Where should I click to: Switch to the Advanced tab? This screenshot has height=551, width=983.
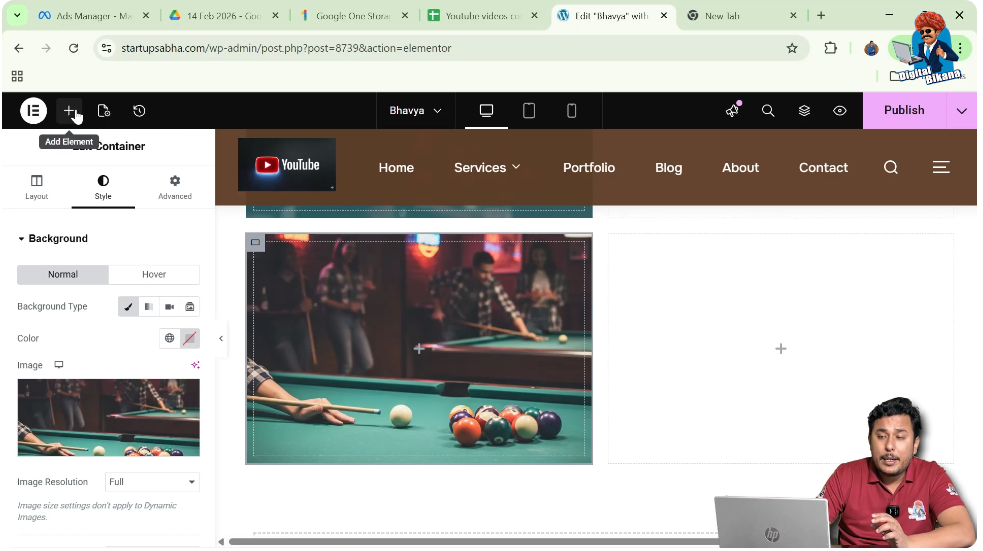(x=175, y=187)
